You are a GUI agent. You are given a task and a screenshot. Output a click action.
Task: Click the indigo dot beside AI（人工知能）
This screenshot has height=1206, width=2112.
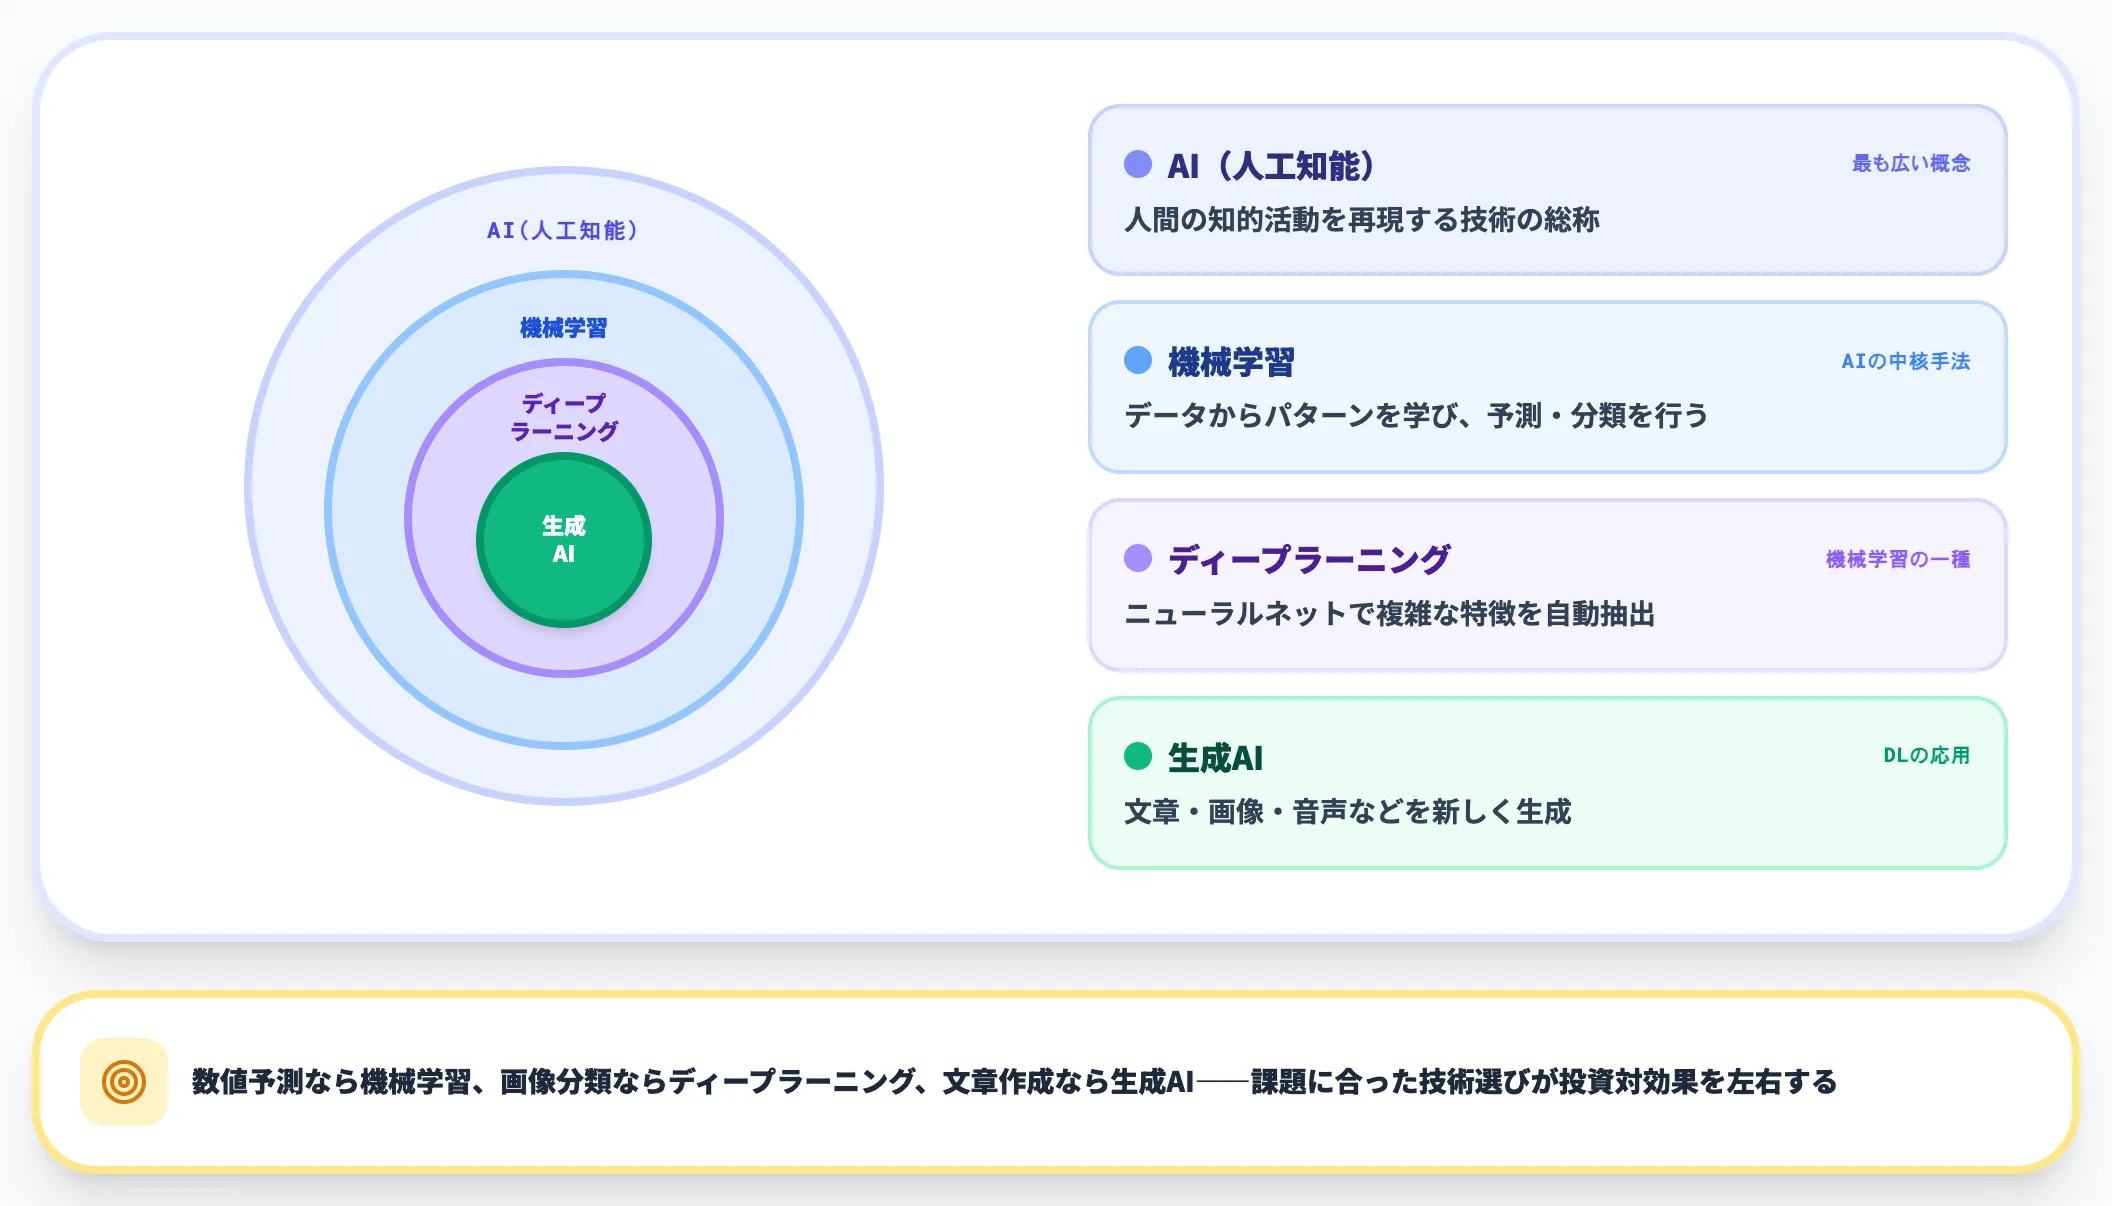1138,164
